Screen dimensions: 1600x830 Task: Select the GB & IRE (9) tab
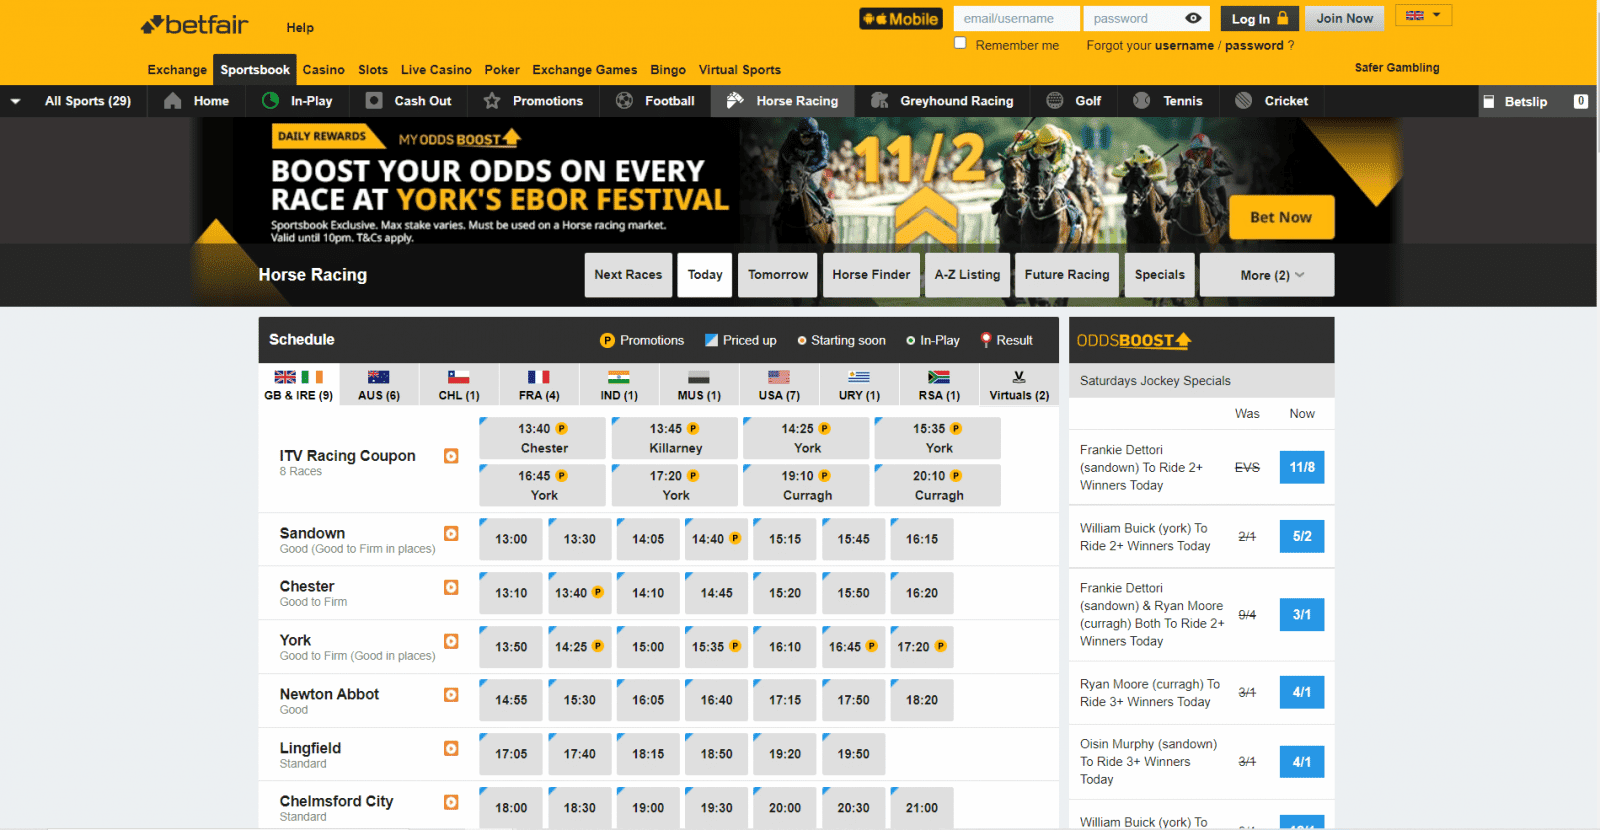(x=298, y=385)
